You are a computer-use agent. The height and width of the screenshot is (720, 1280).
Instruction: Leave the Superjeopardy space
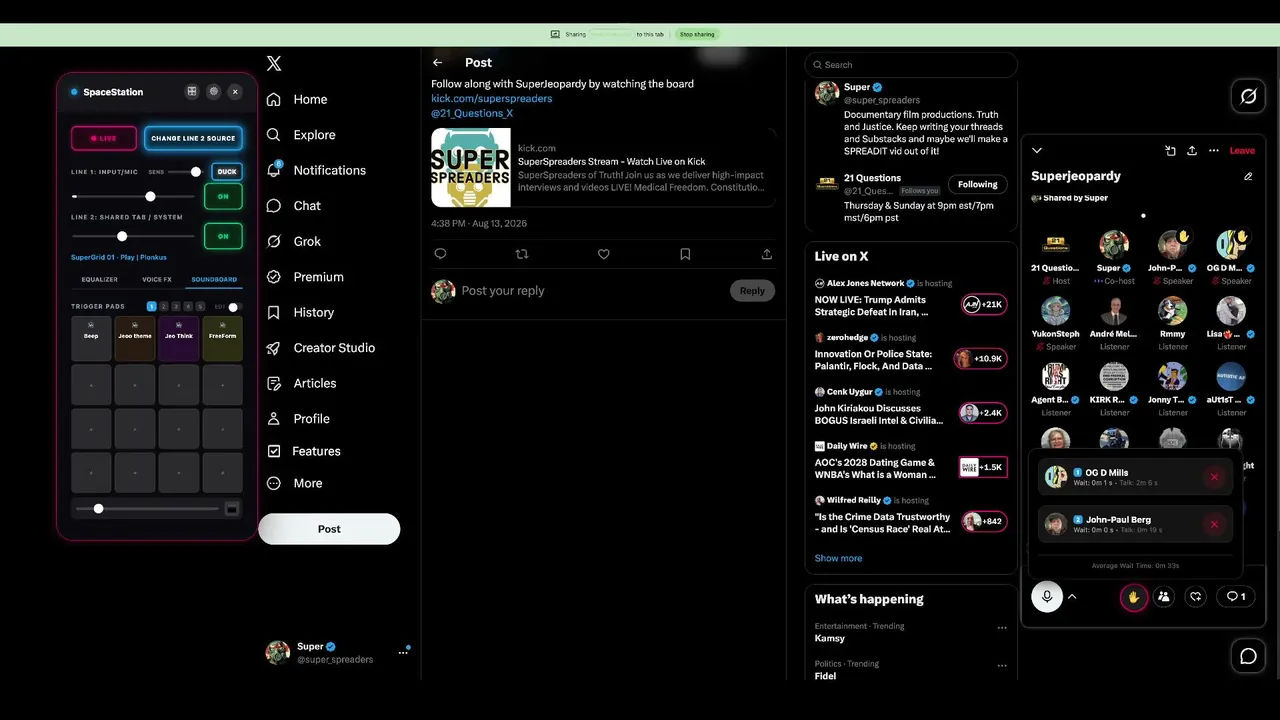(1242, 151)
